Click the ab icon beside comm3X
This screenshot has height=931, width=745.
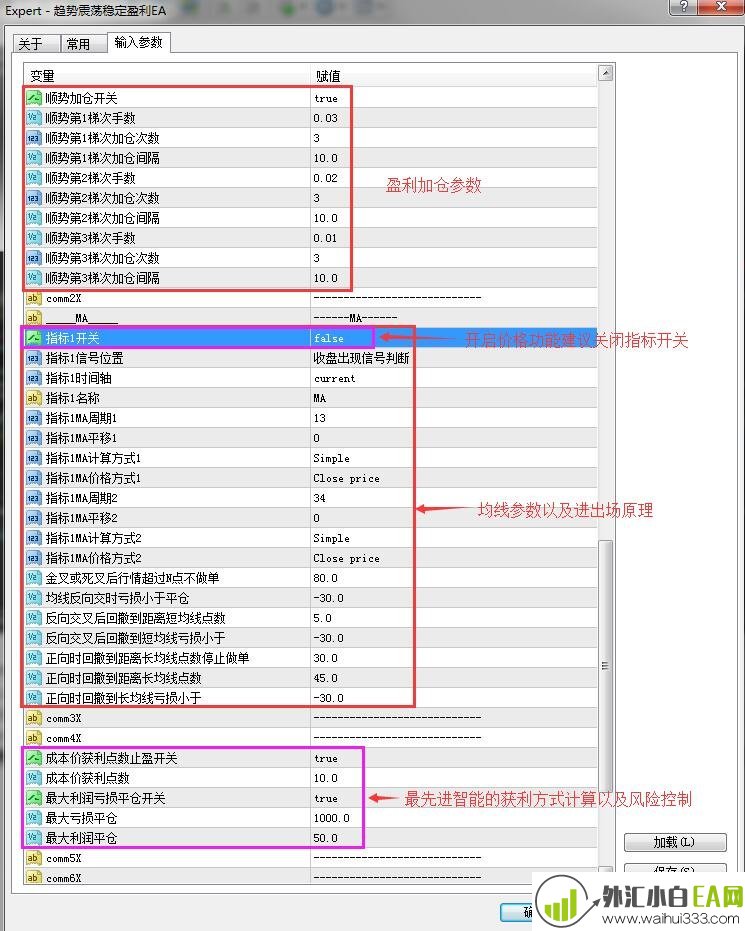coord(34,718)
